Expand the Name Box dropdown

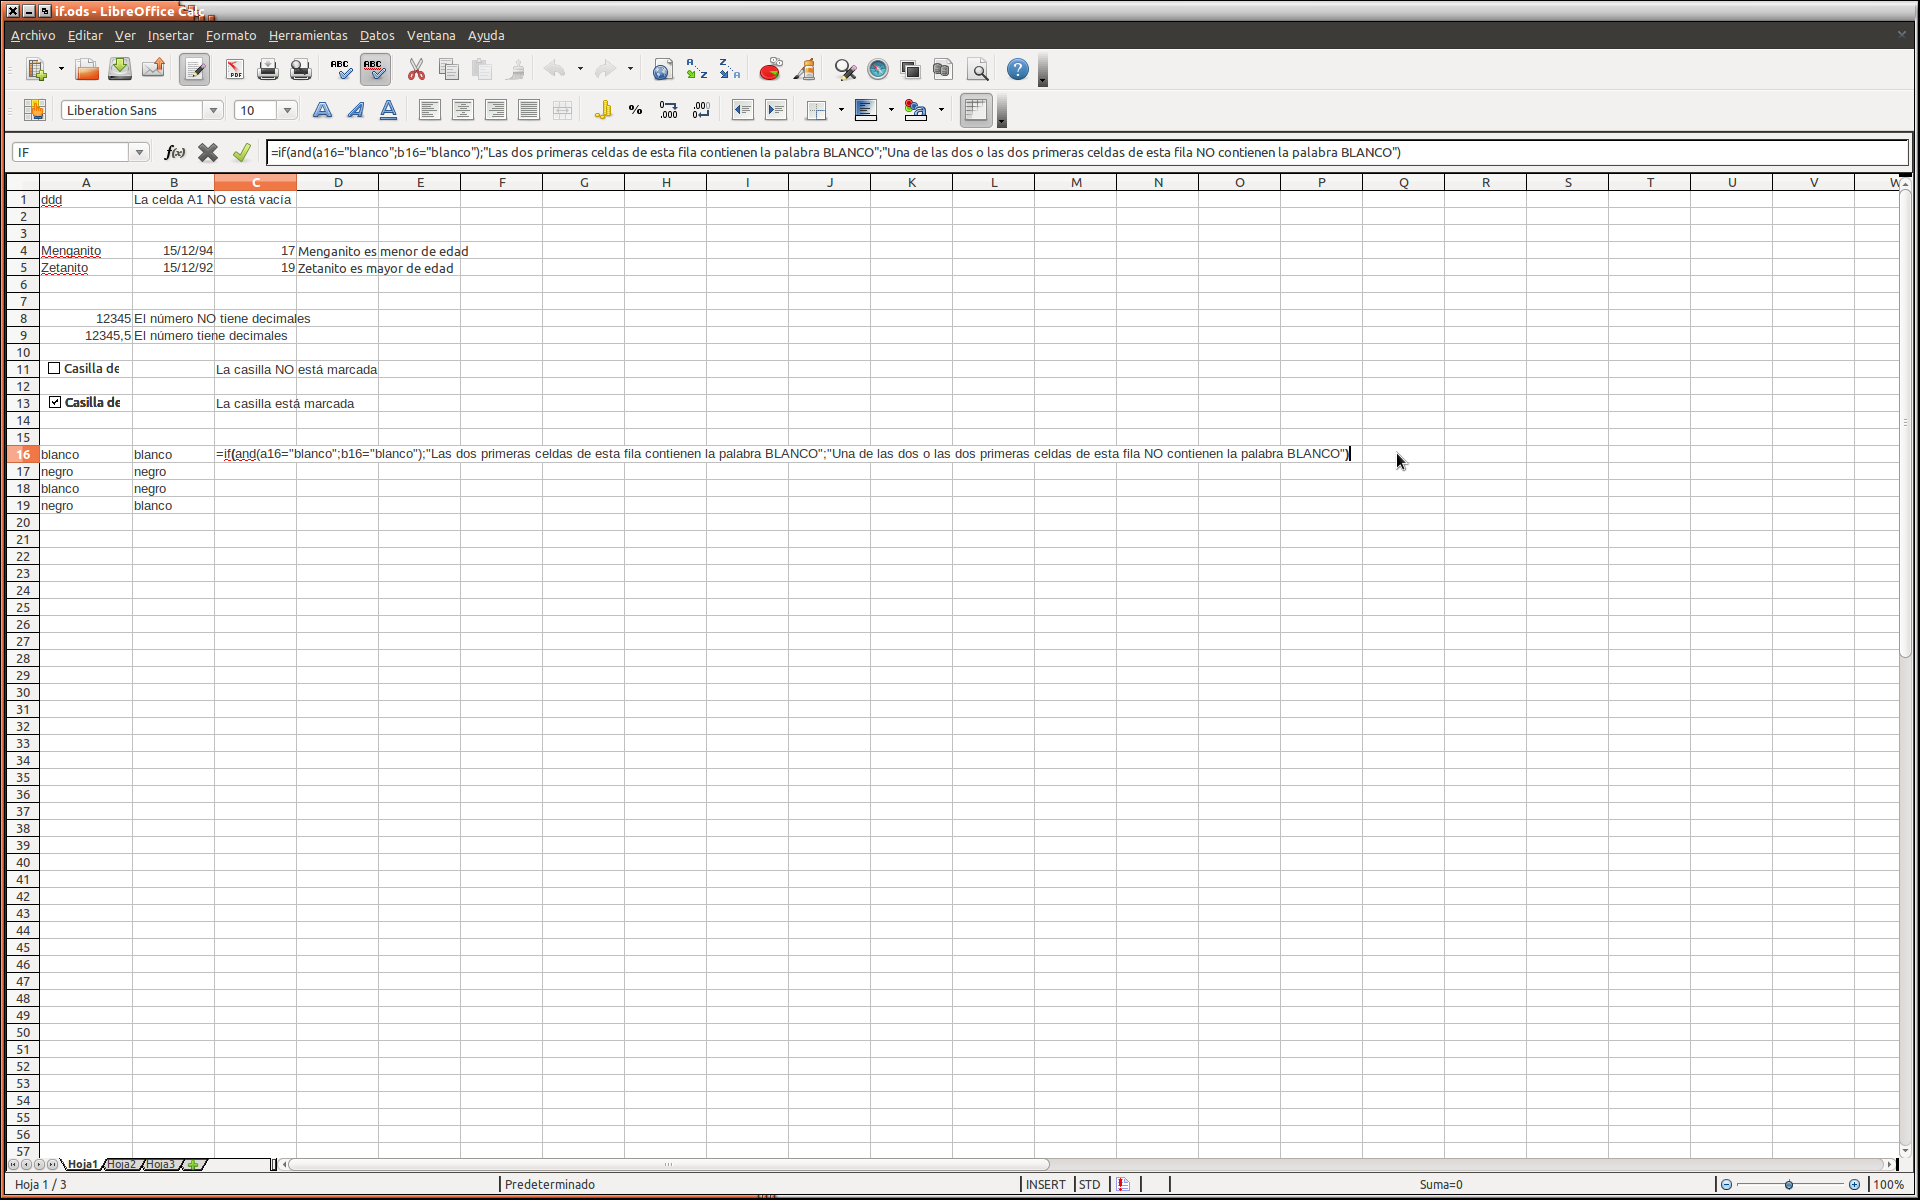[x=140, y=153]
